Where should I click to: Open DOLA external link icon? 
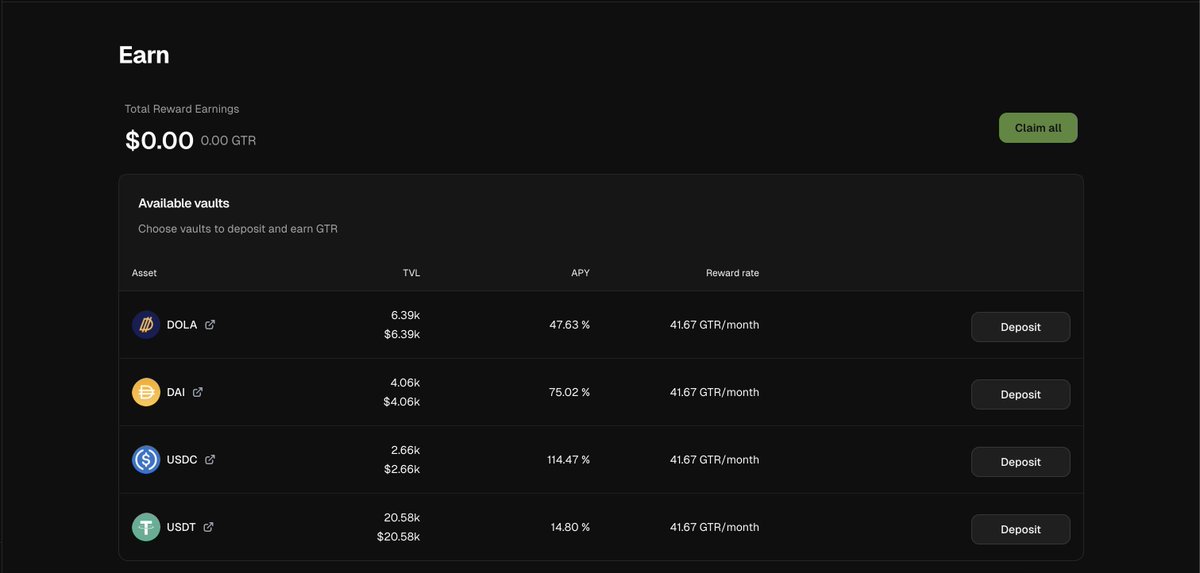pos(210,325)
